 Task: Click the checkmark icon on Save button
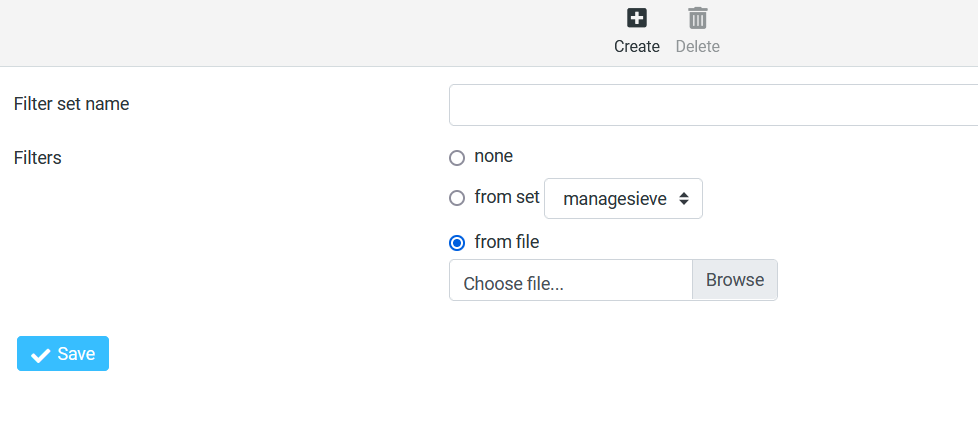point(41,355)
